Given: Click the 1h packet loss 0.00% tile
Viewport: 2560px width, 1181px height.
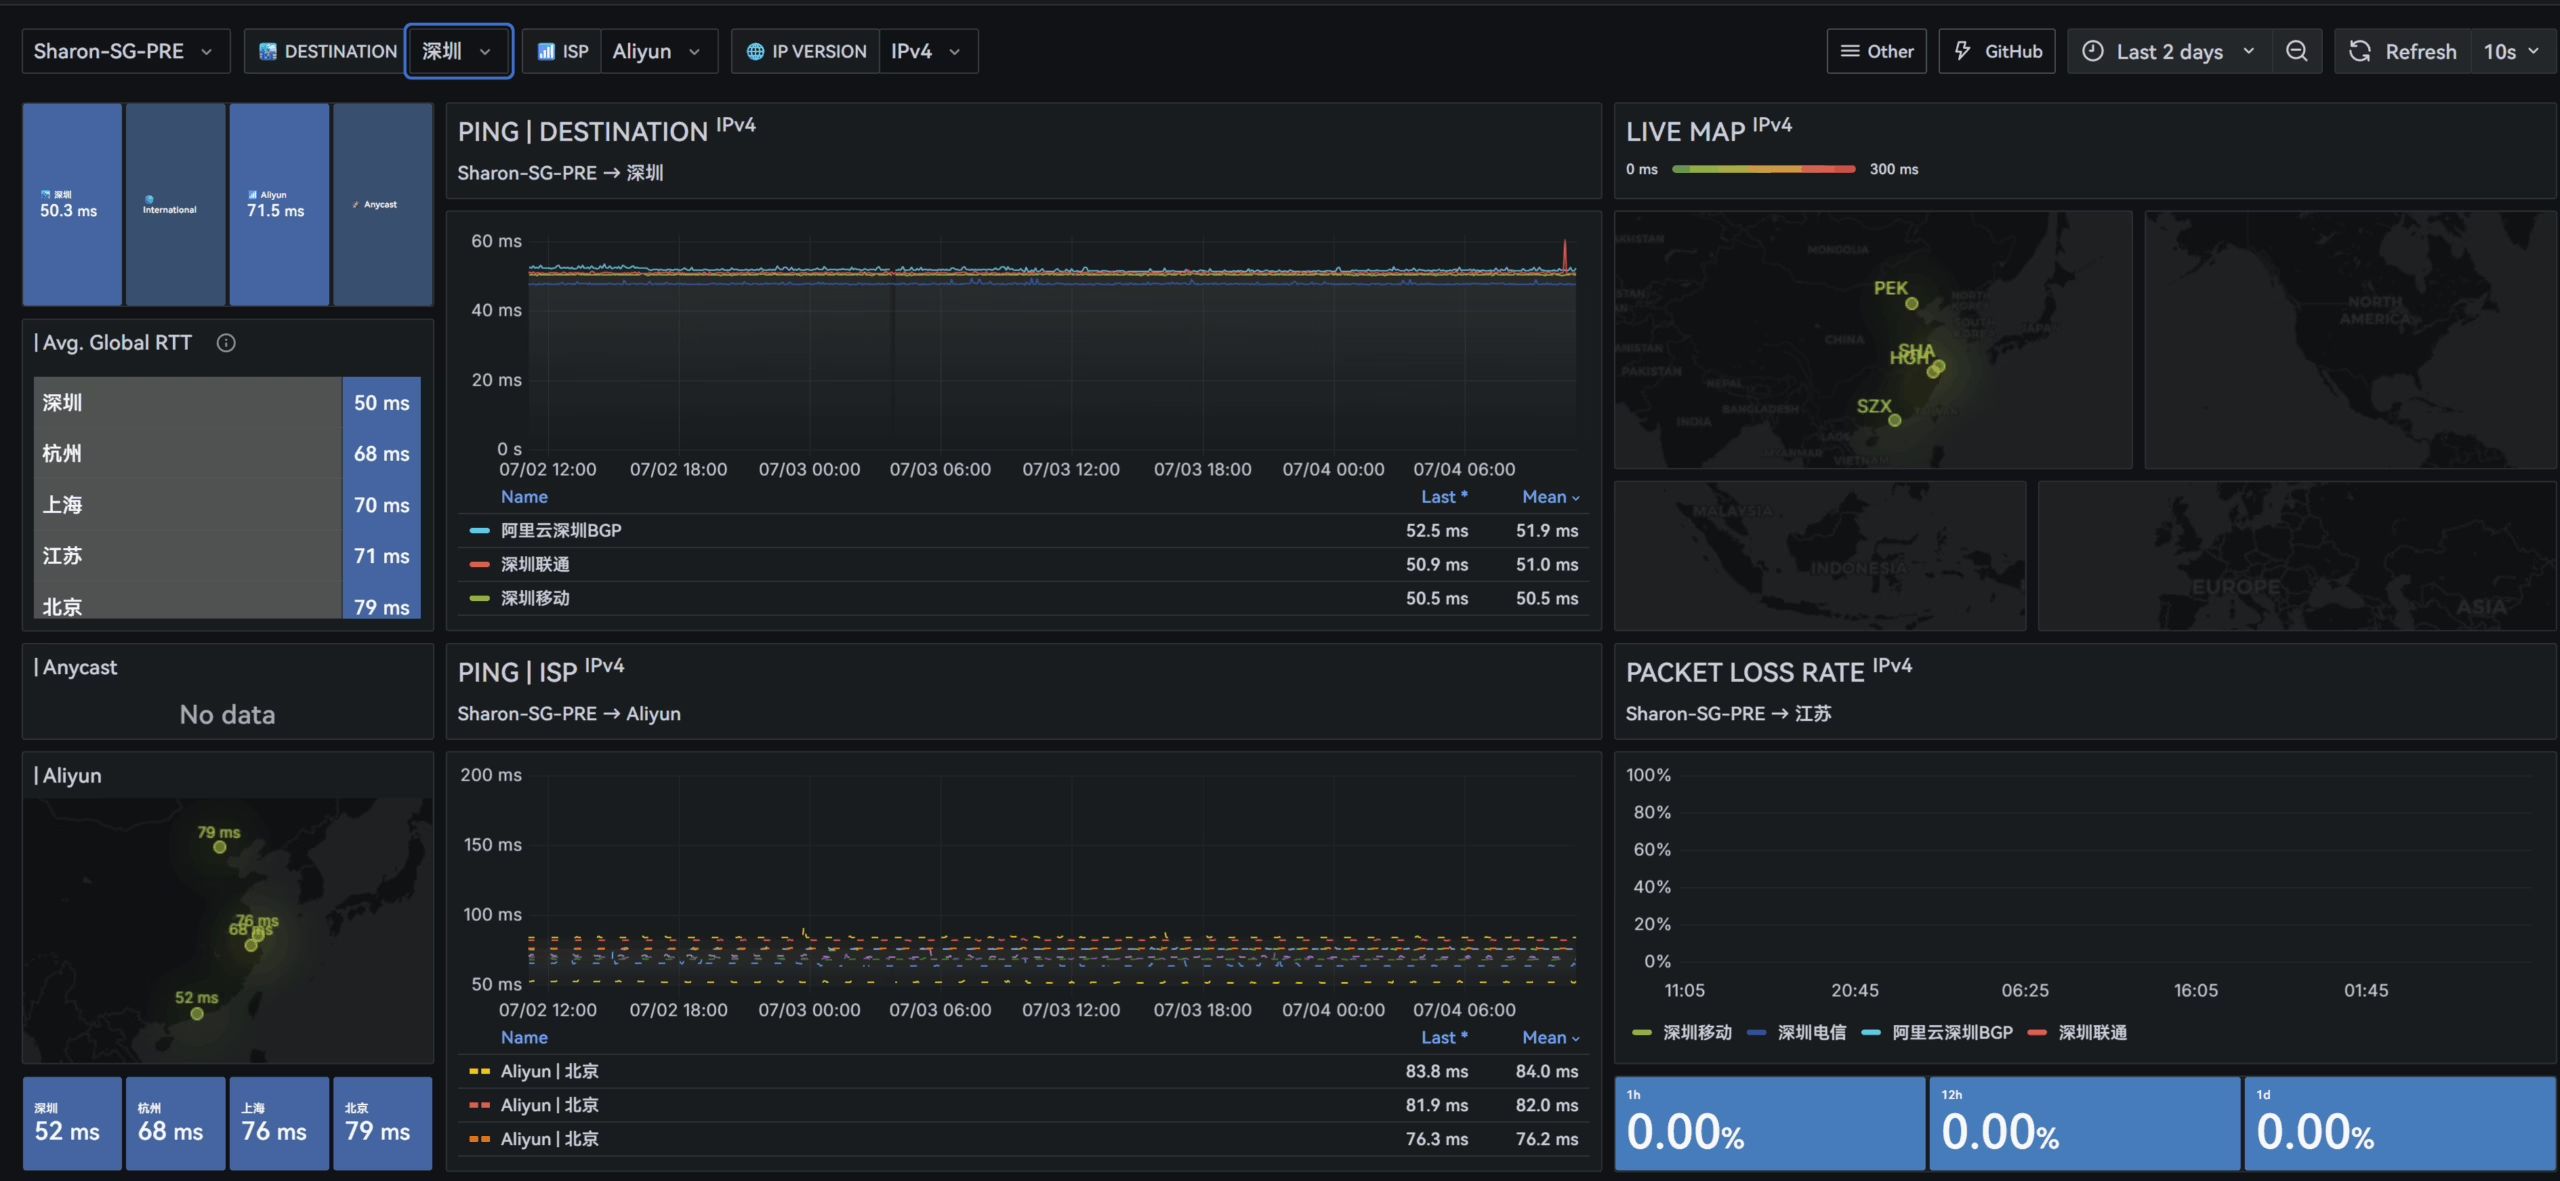Looking at the screenshot, I should [1770, 1123].
